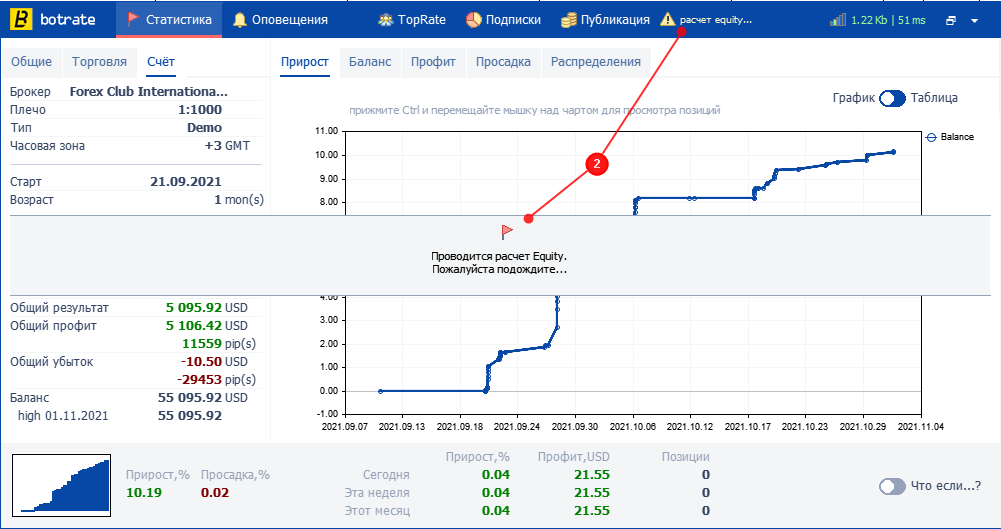
Task: Open the Баланс chart tab
Action: click(370, 62)
